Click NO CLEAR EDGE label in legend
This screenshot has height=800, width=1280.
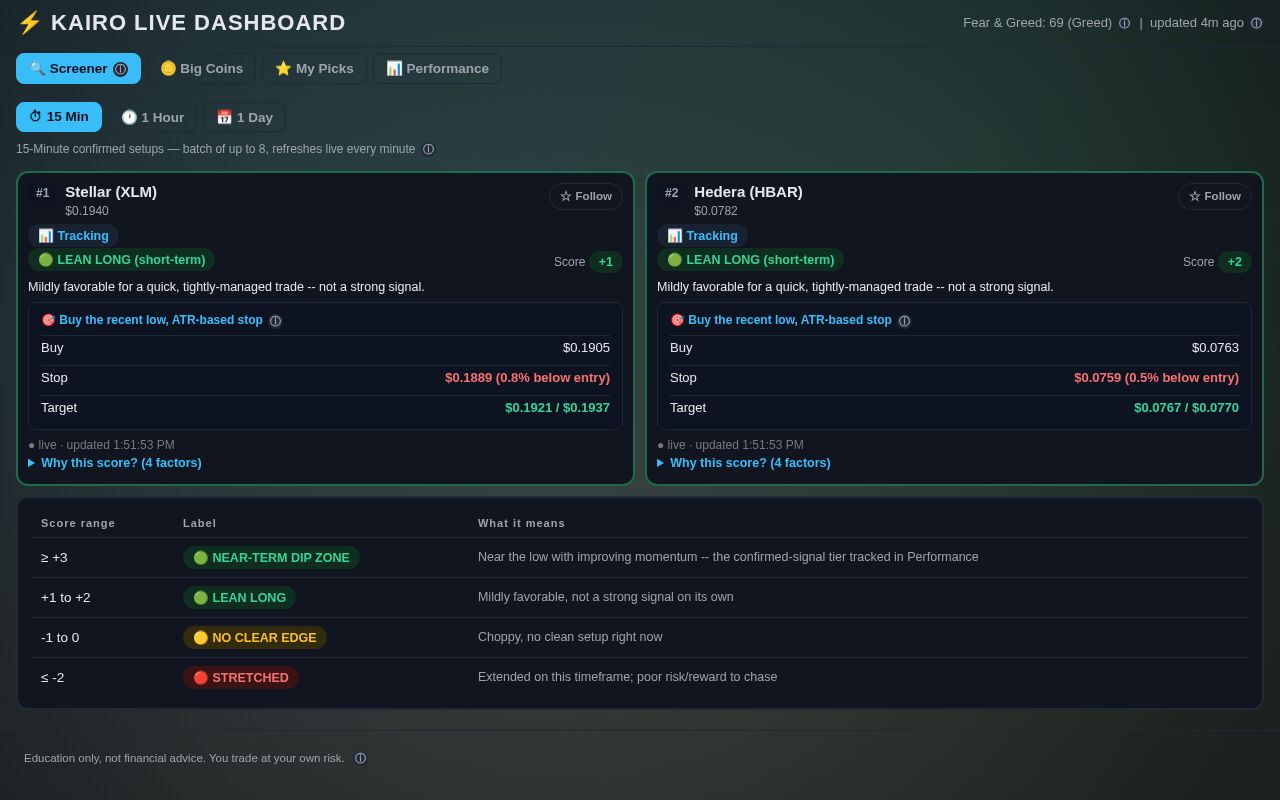(255, 638)
